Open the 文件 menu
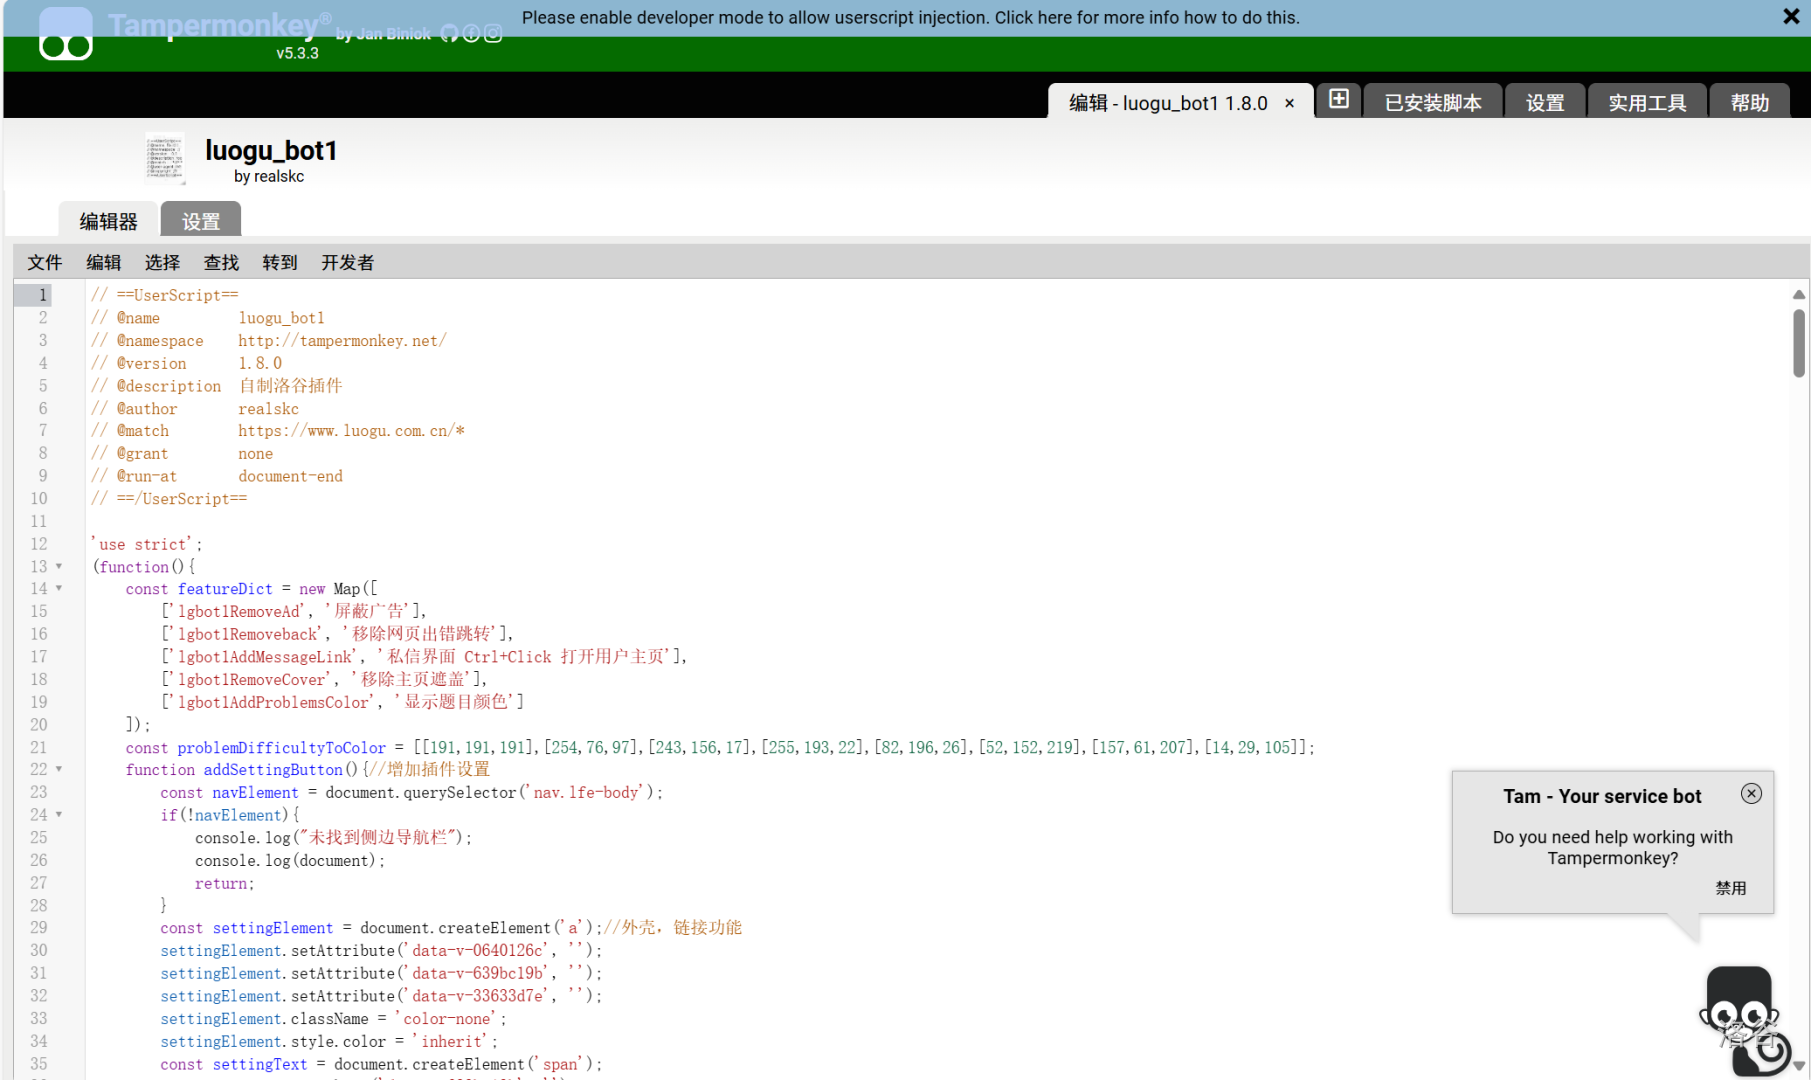 click(x=45, y=262)
